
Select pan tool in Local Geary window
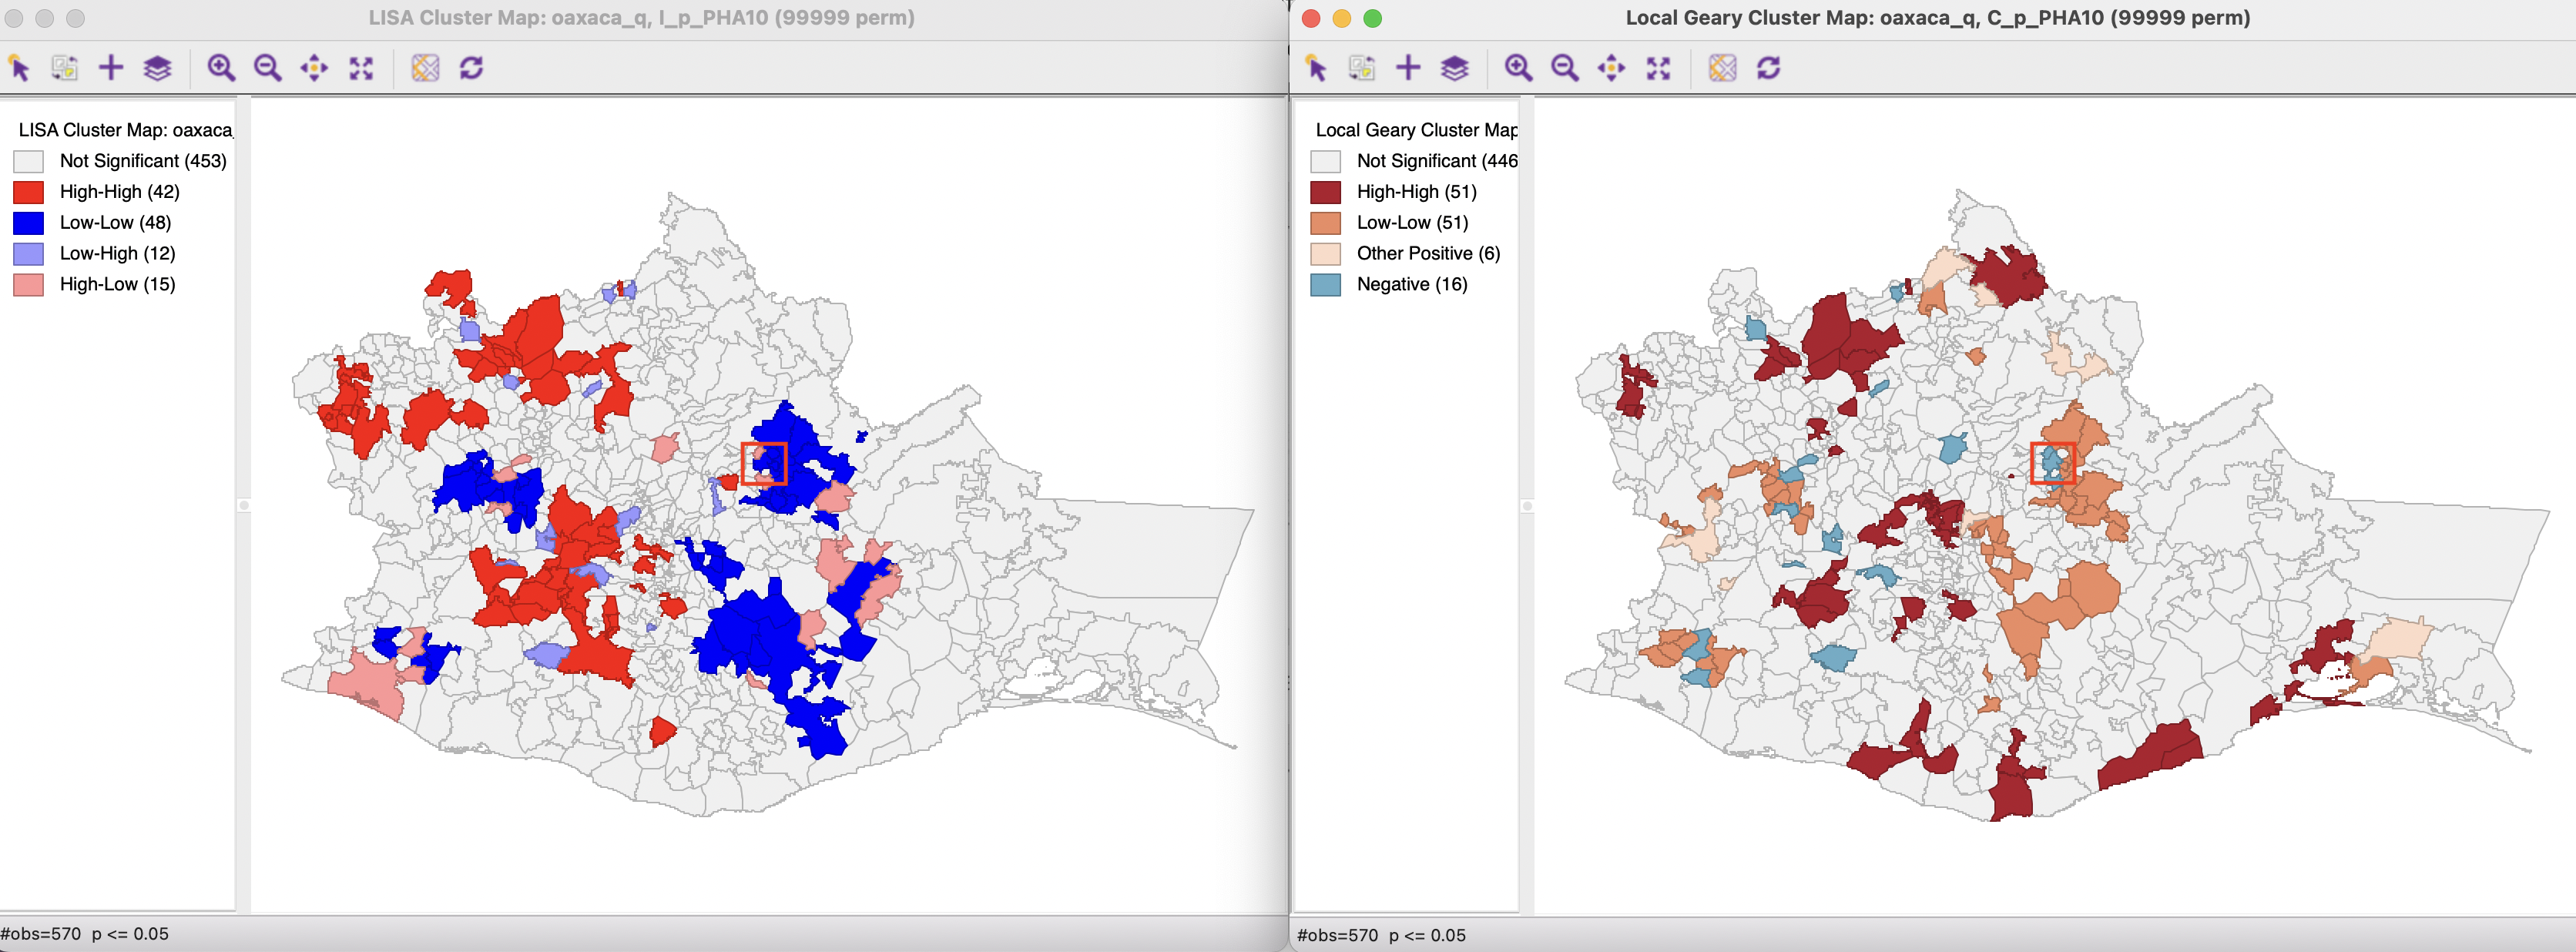pos(1611,68)
